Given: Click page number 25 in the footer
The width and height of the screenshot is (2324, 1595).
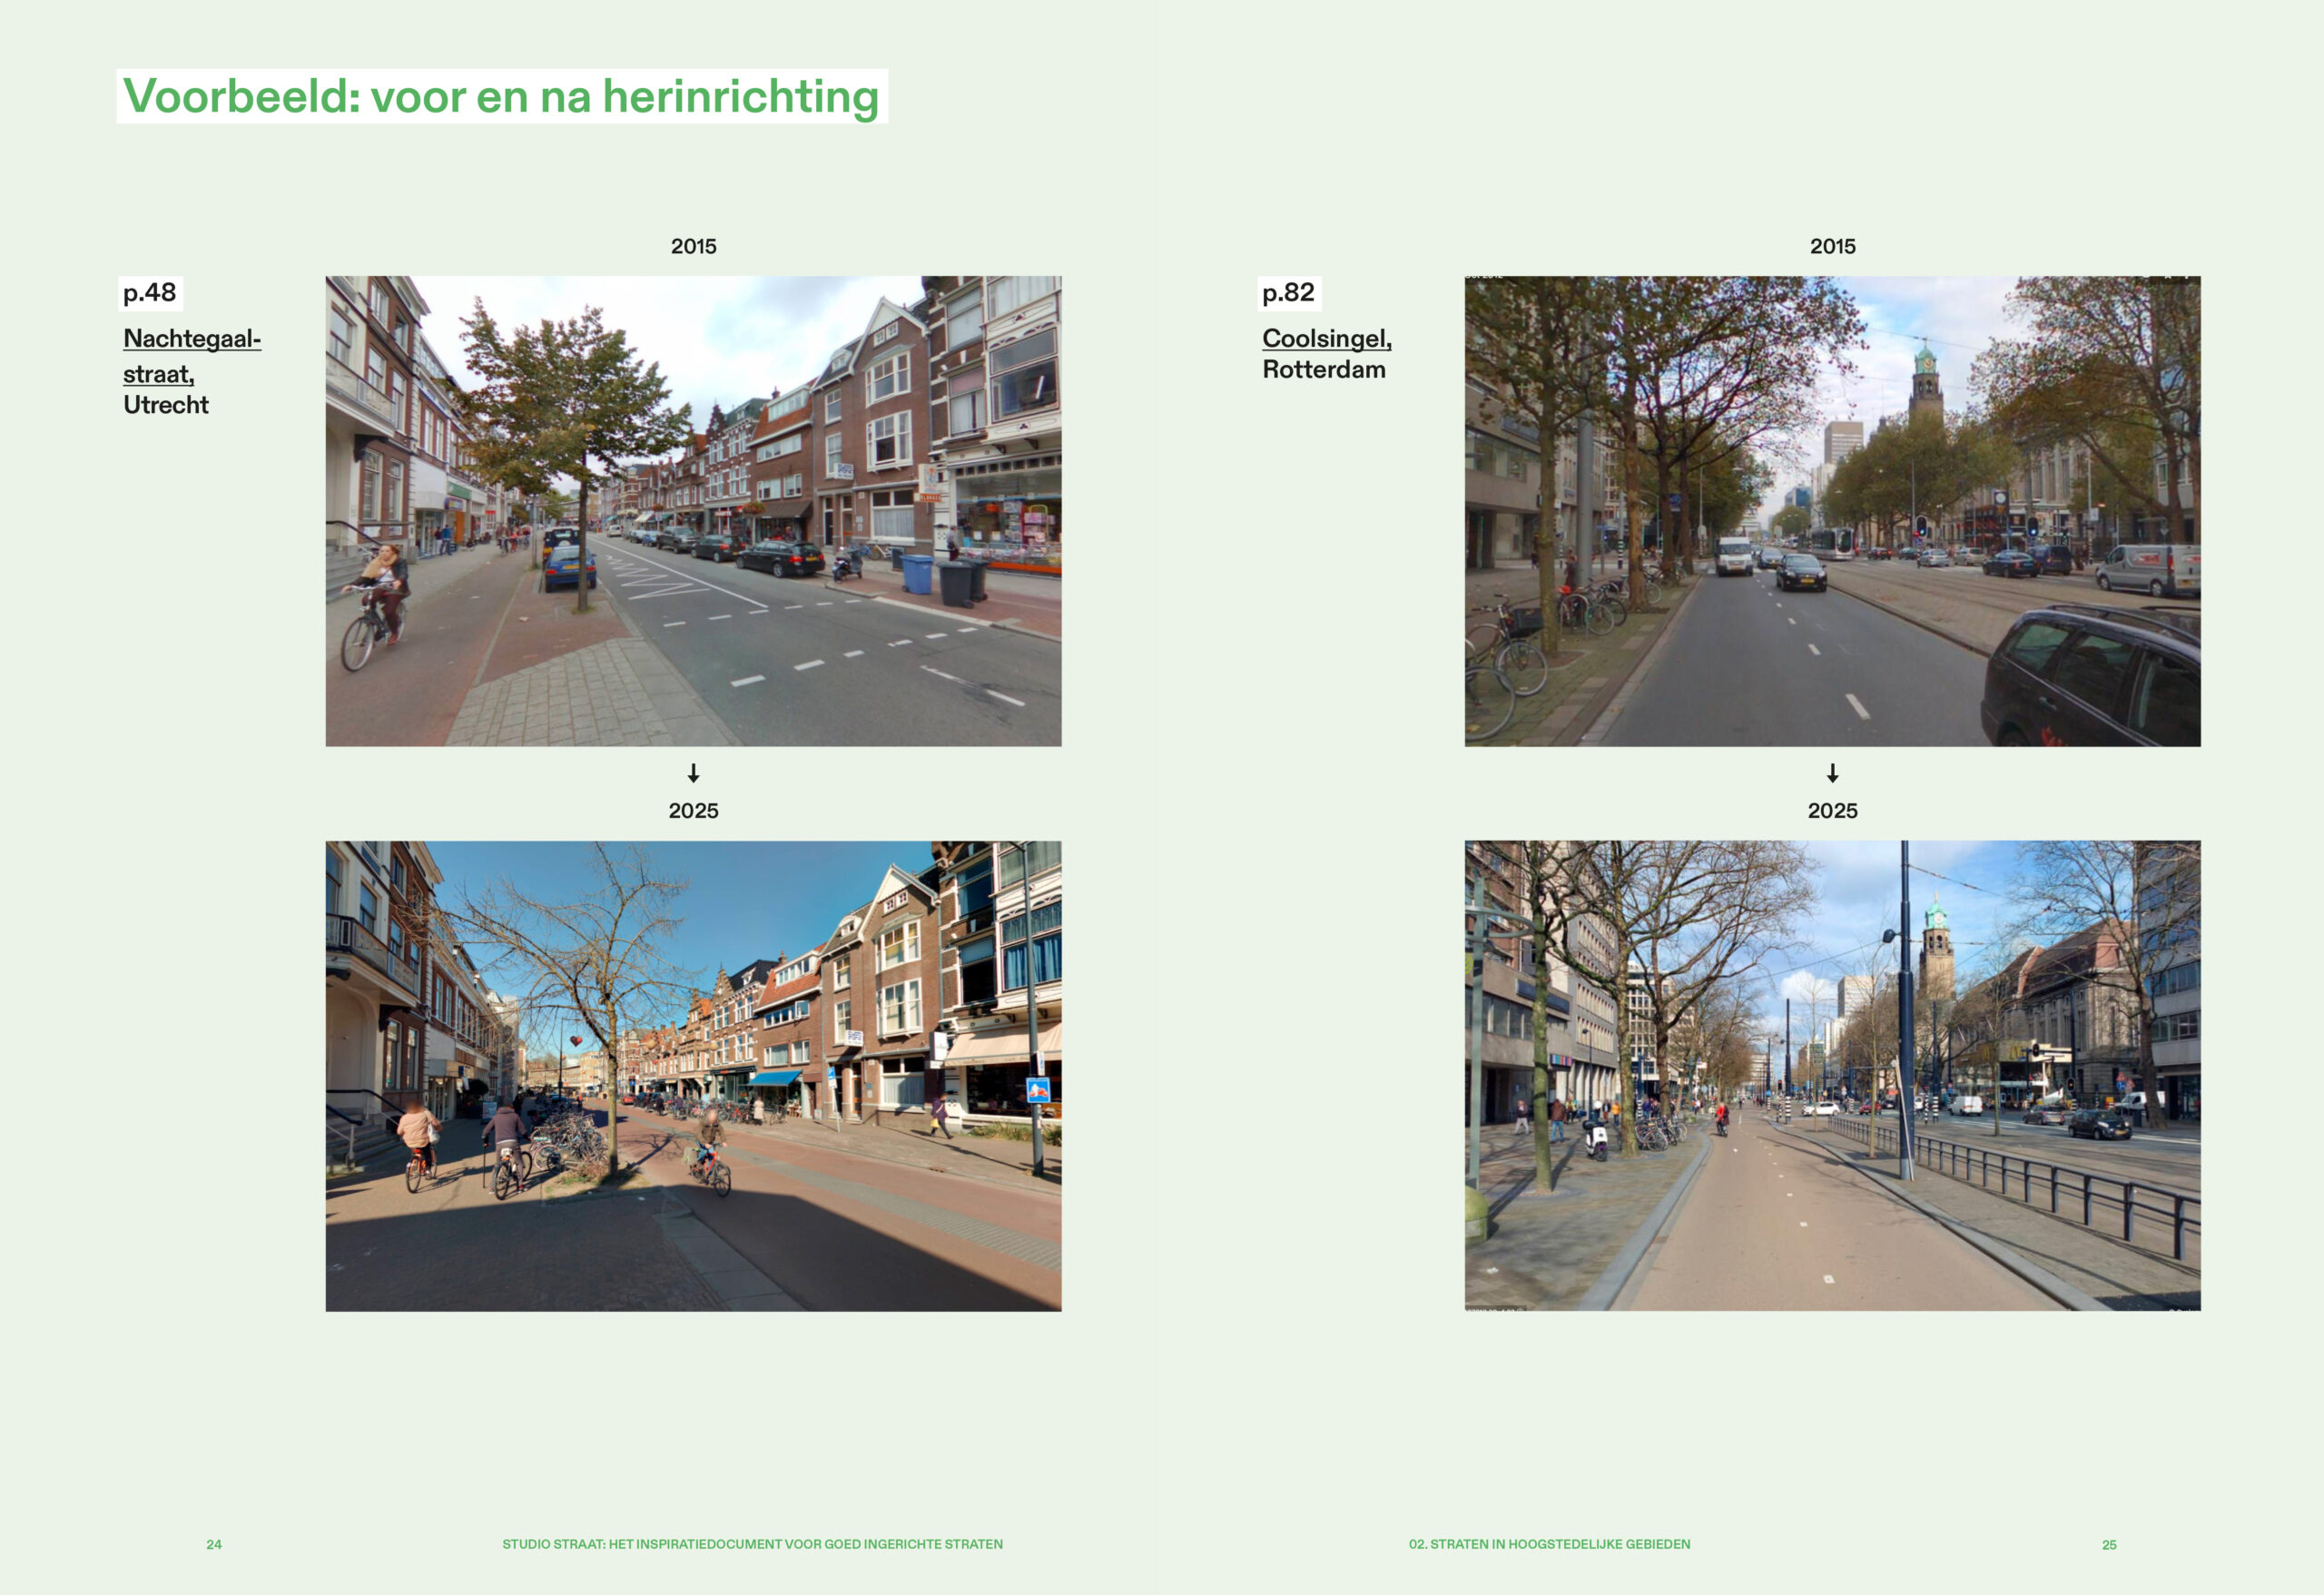Looking at the screenshot, I should (x=2109, y=1544).
